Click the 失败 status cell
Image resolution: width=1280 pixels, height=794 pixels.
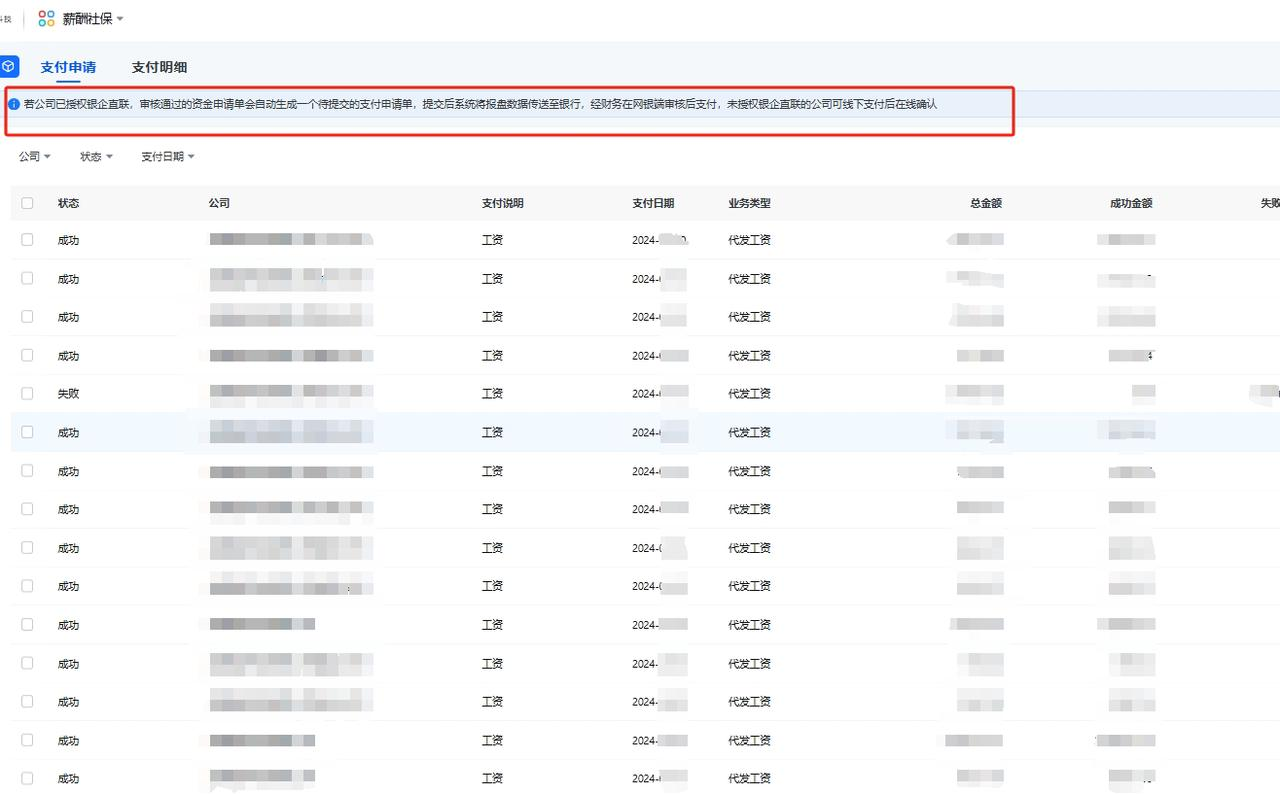(68, 394)
